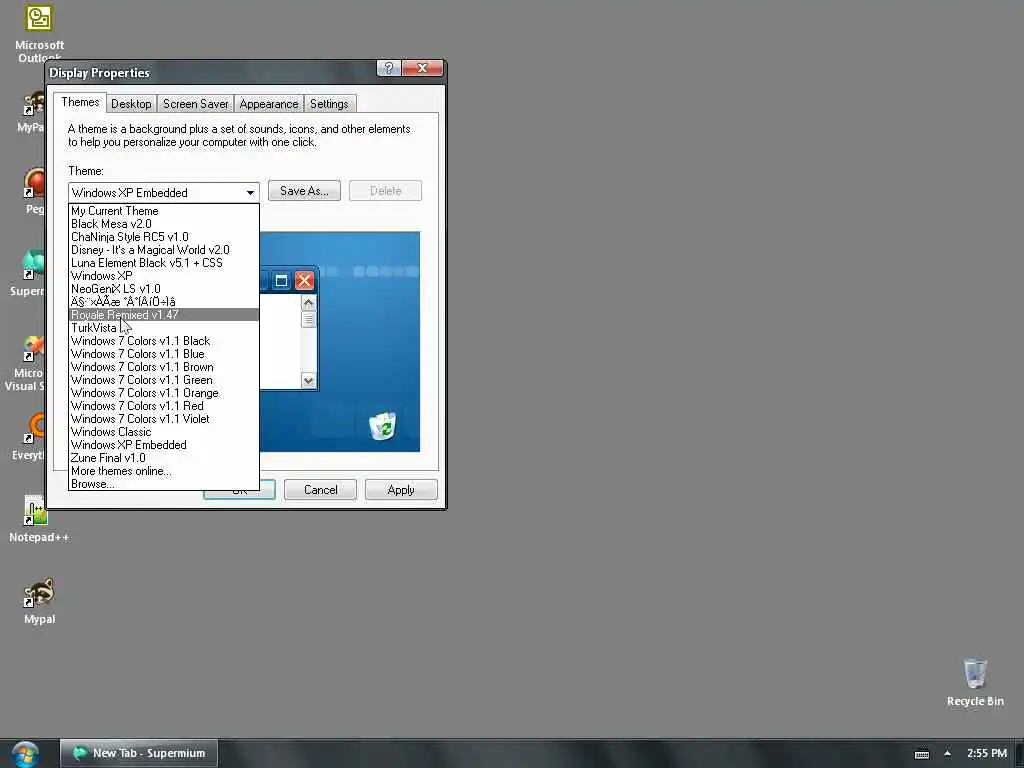Open the Notepad++ desktop shortcut

point(36,511)
